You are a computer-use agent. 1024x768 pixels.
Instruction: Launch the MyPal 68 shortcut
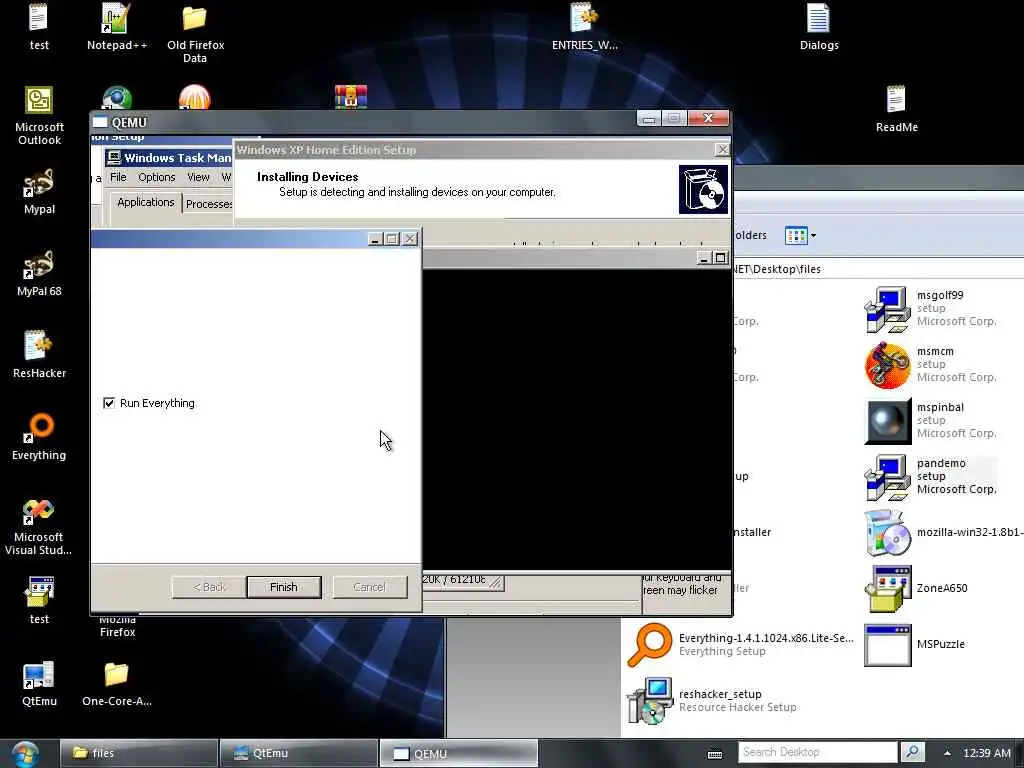tap(39, 273)
